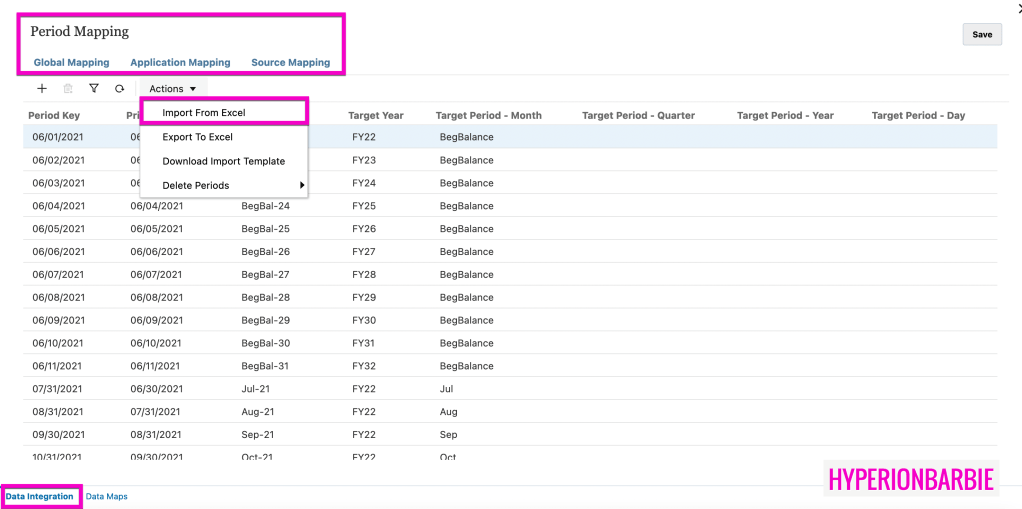Expand the Actions dropdown menu
The width and height of the screenshot is (1022, 509).
pos(173,89)
